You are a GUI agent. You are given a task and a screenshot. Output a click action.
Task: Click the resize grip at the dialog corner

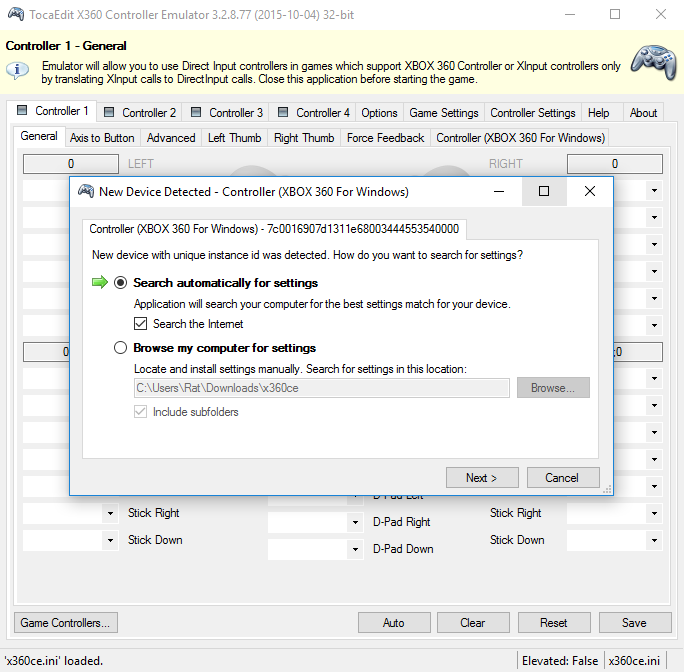coord(606,489)
